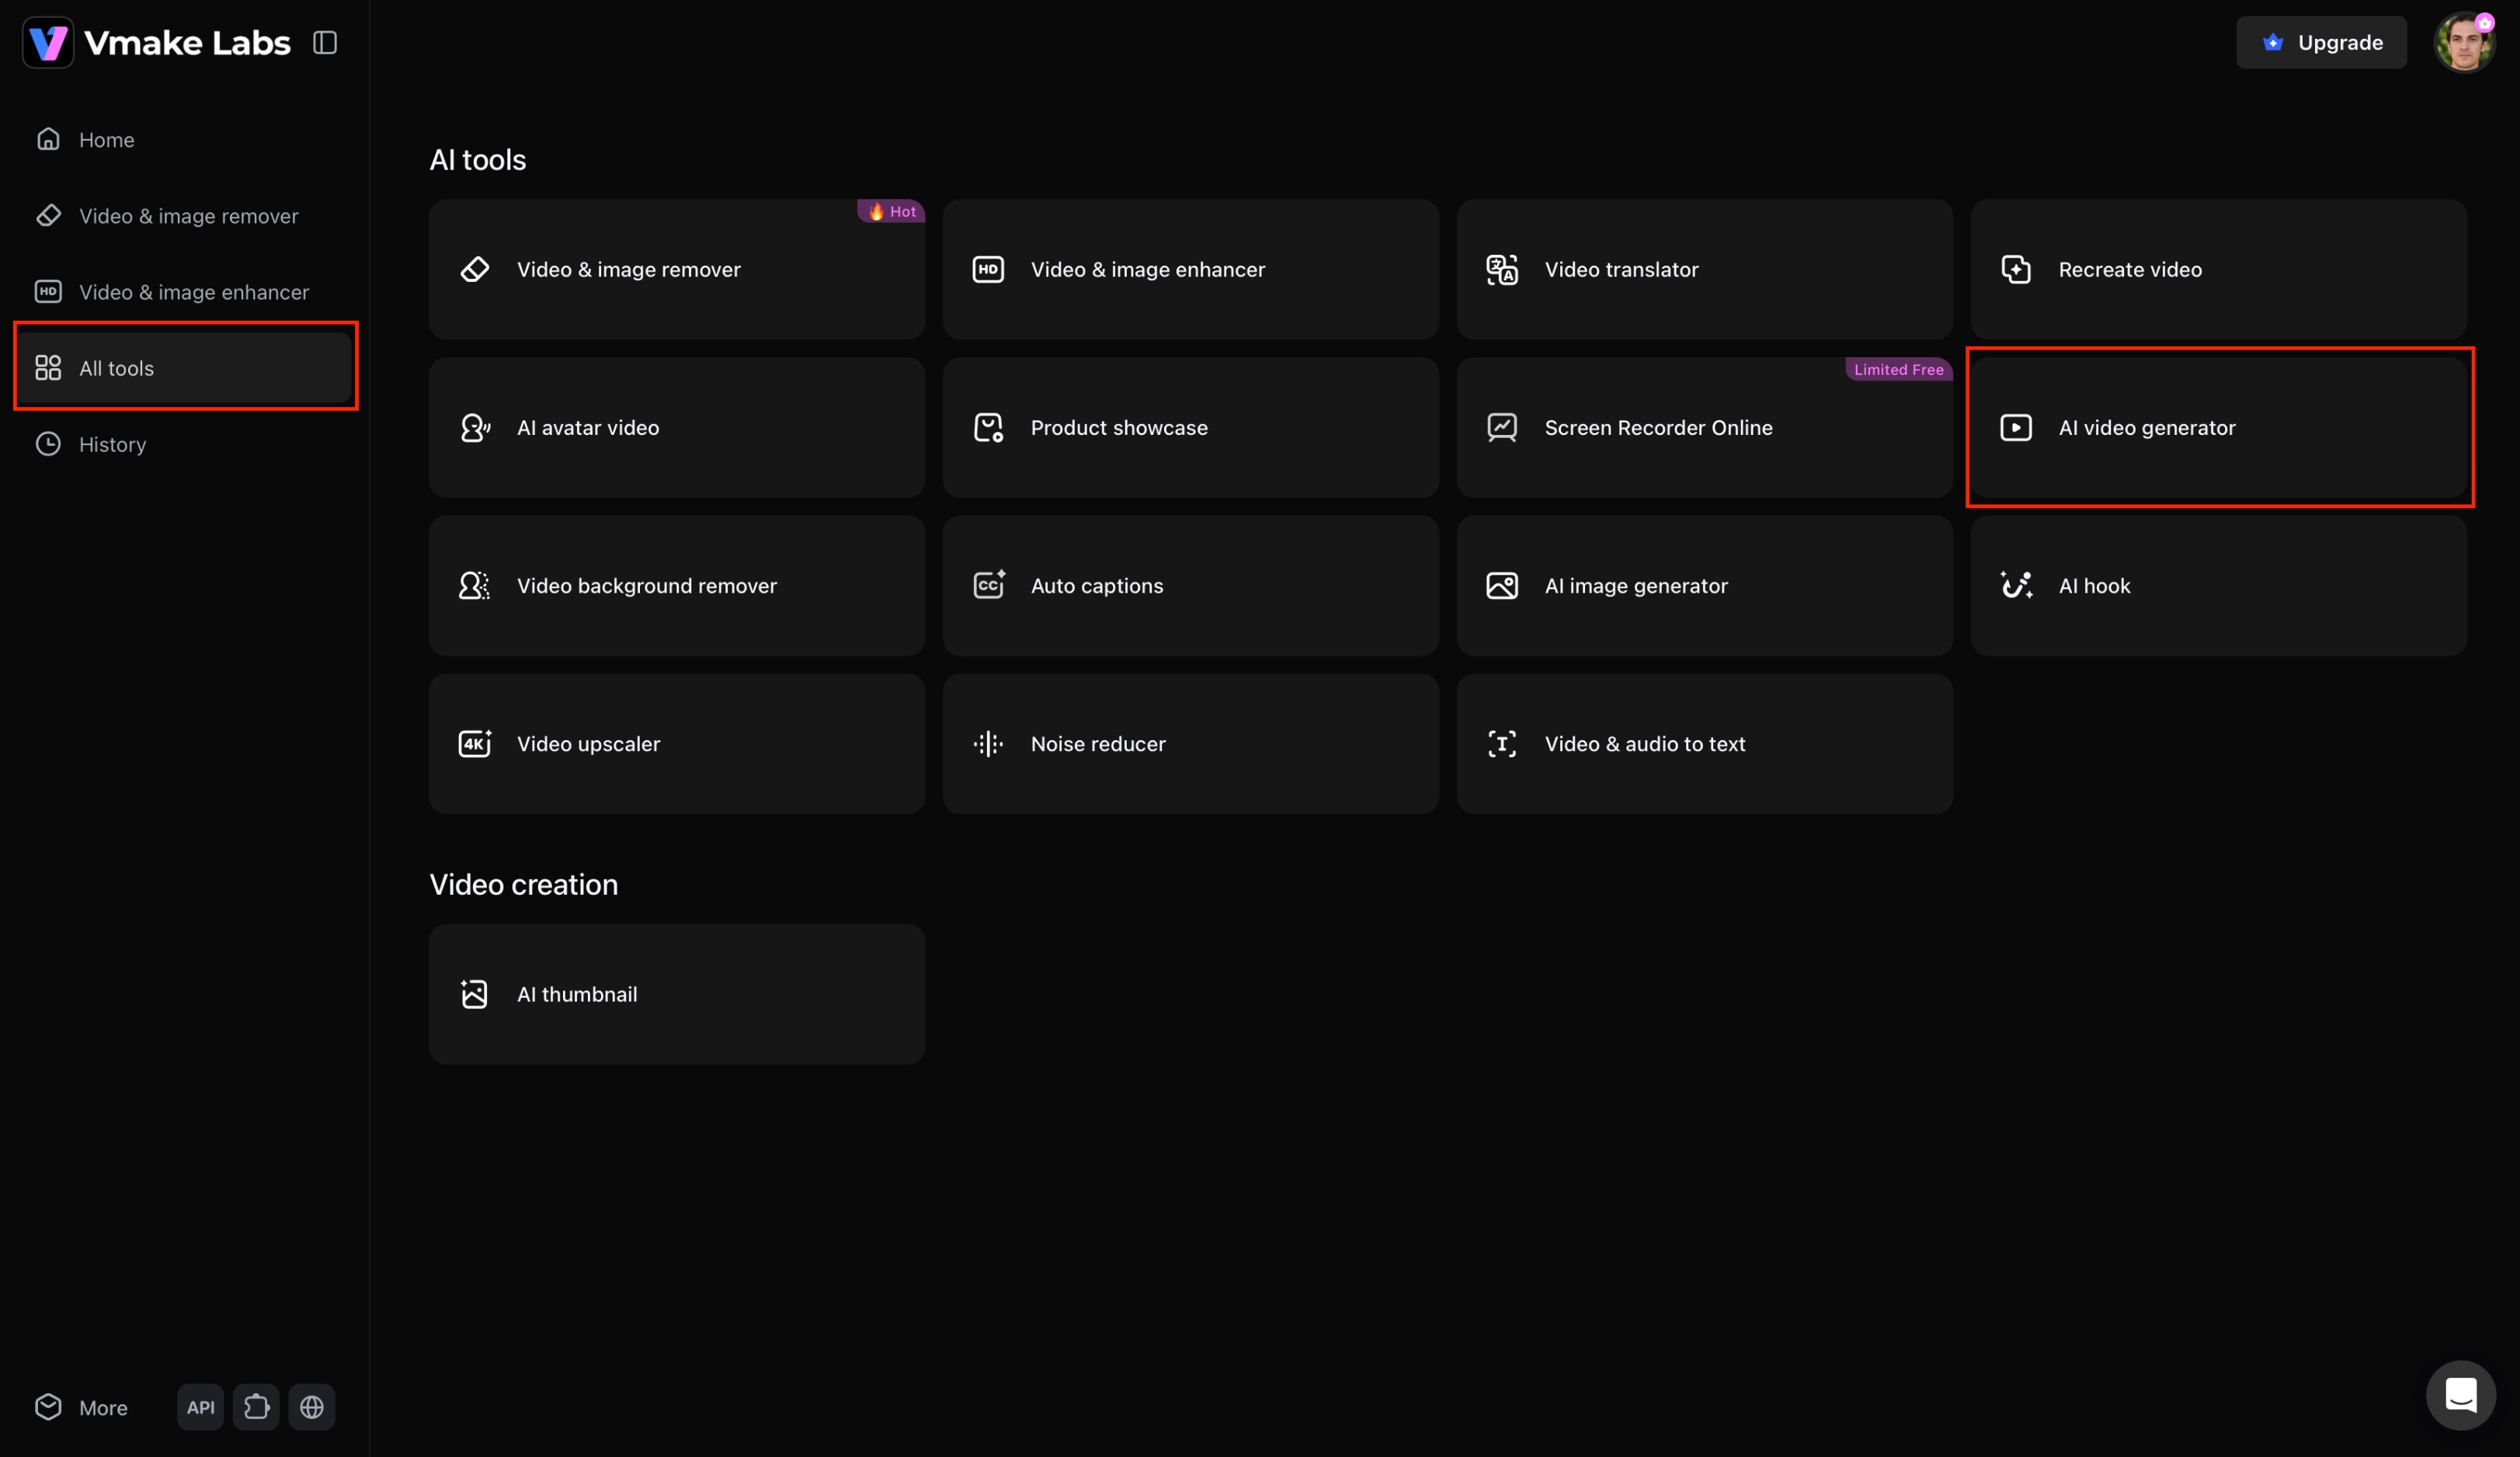Open the Video translator card
The width and height of the screenshot is (2520, 1457).
[x=1705, y=269]
